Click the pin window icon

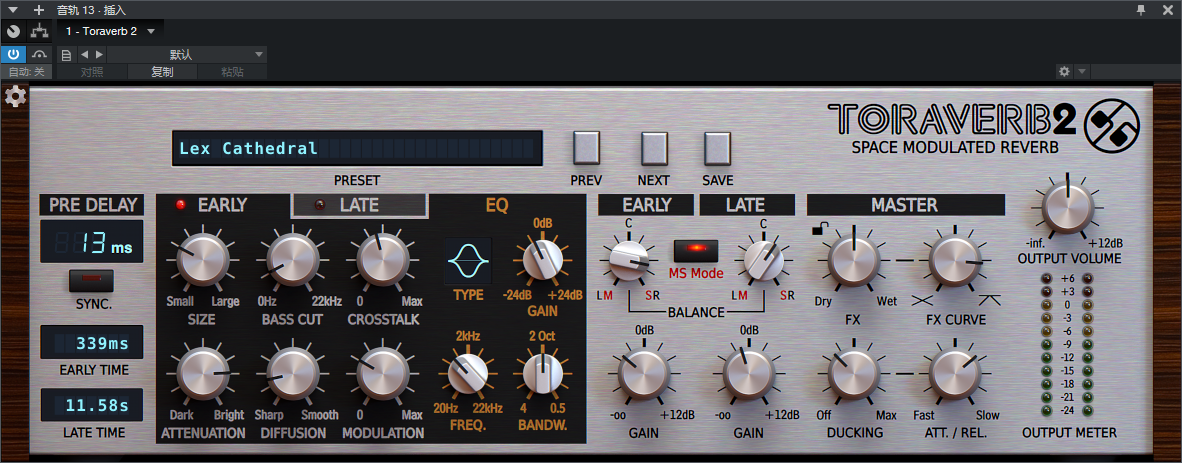tap(1141, 10)
